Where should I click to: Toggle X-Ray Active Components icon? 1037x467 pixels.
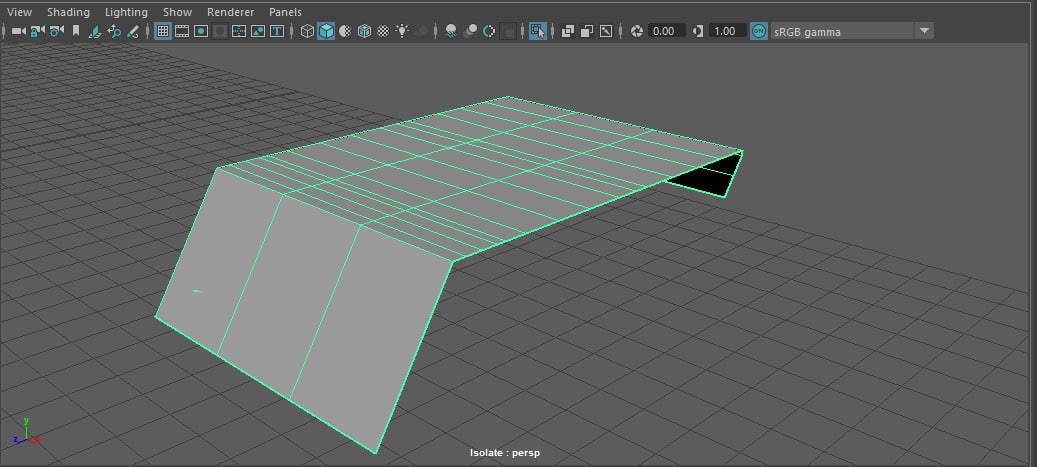587,31
